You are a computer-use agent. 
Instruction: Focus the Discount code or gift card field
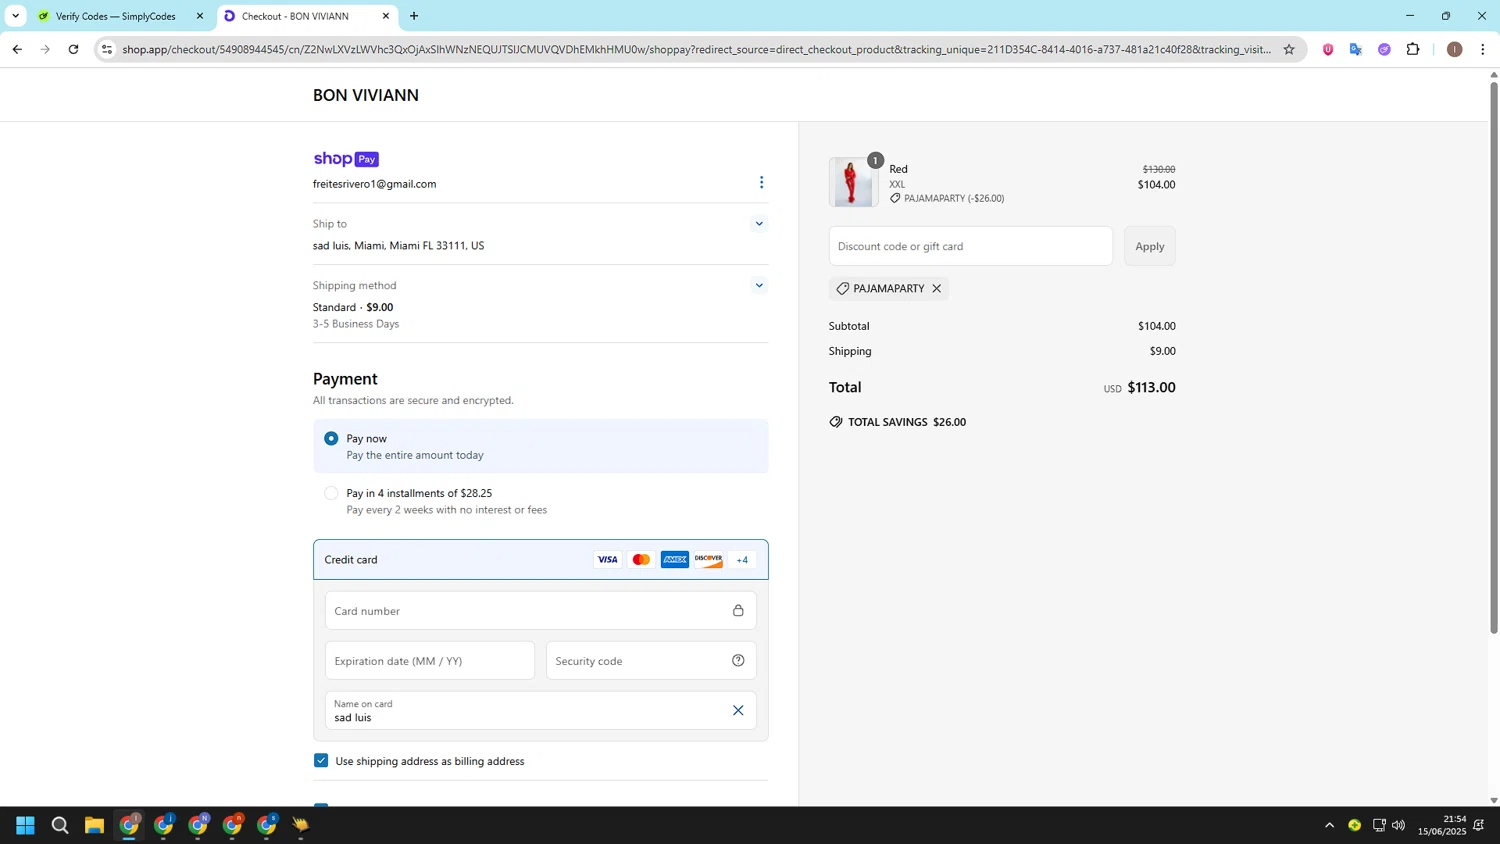pos(971,246)
